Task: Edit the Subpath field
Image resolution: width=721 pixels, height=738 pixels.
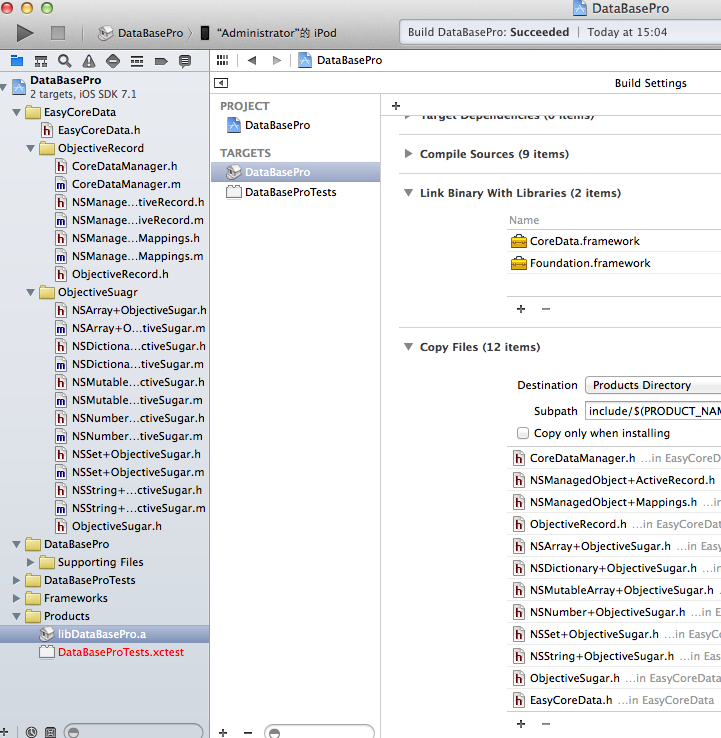Action: coord(653,411)
